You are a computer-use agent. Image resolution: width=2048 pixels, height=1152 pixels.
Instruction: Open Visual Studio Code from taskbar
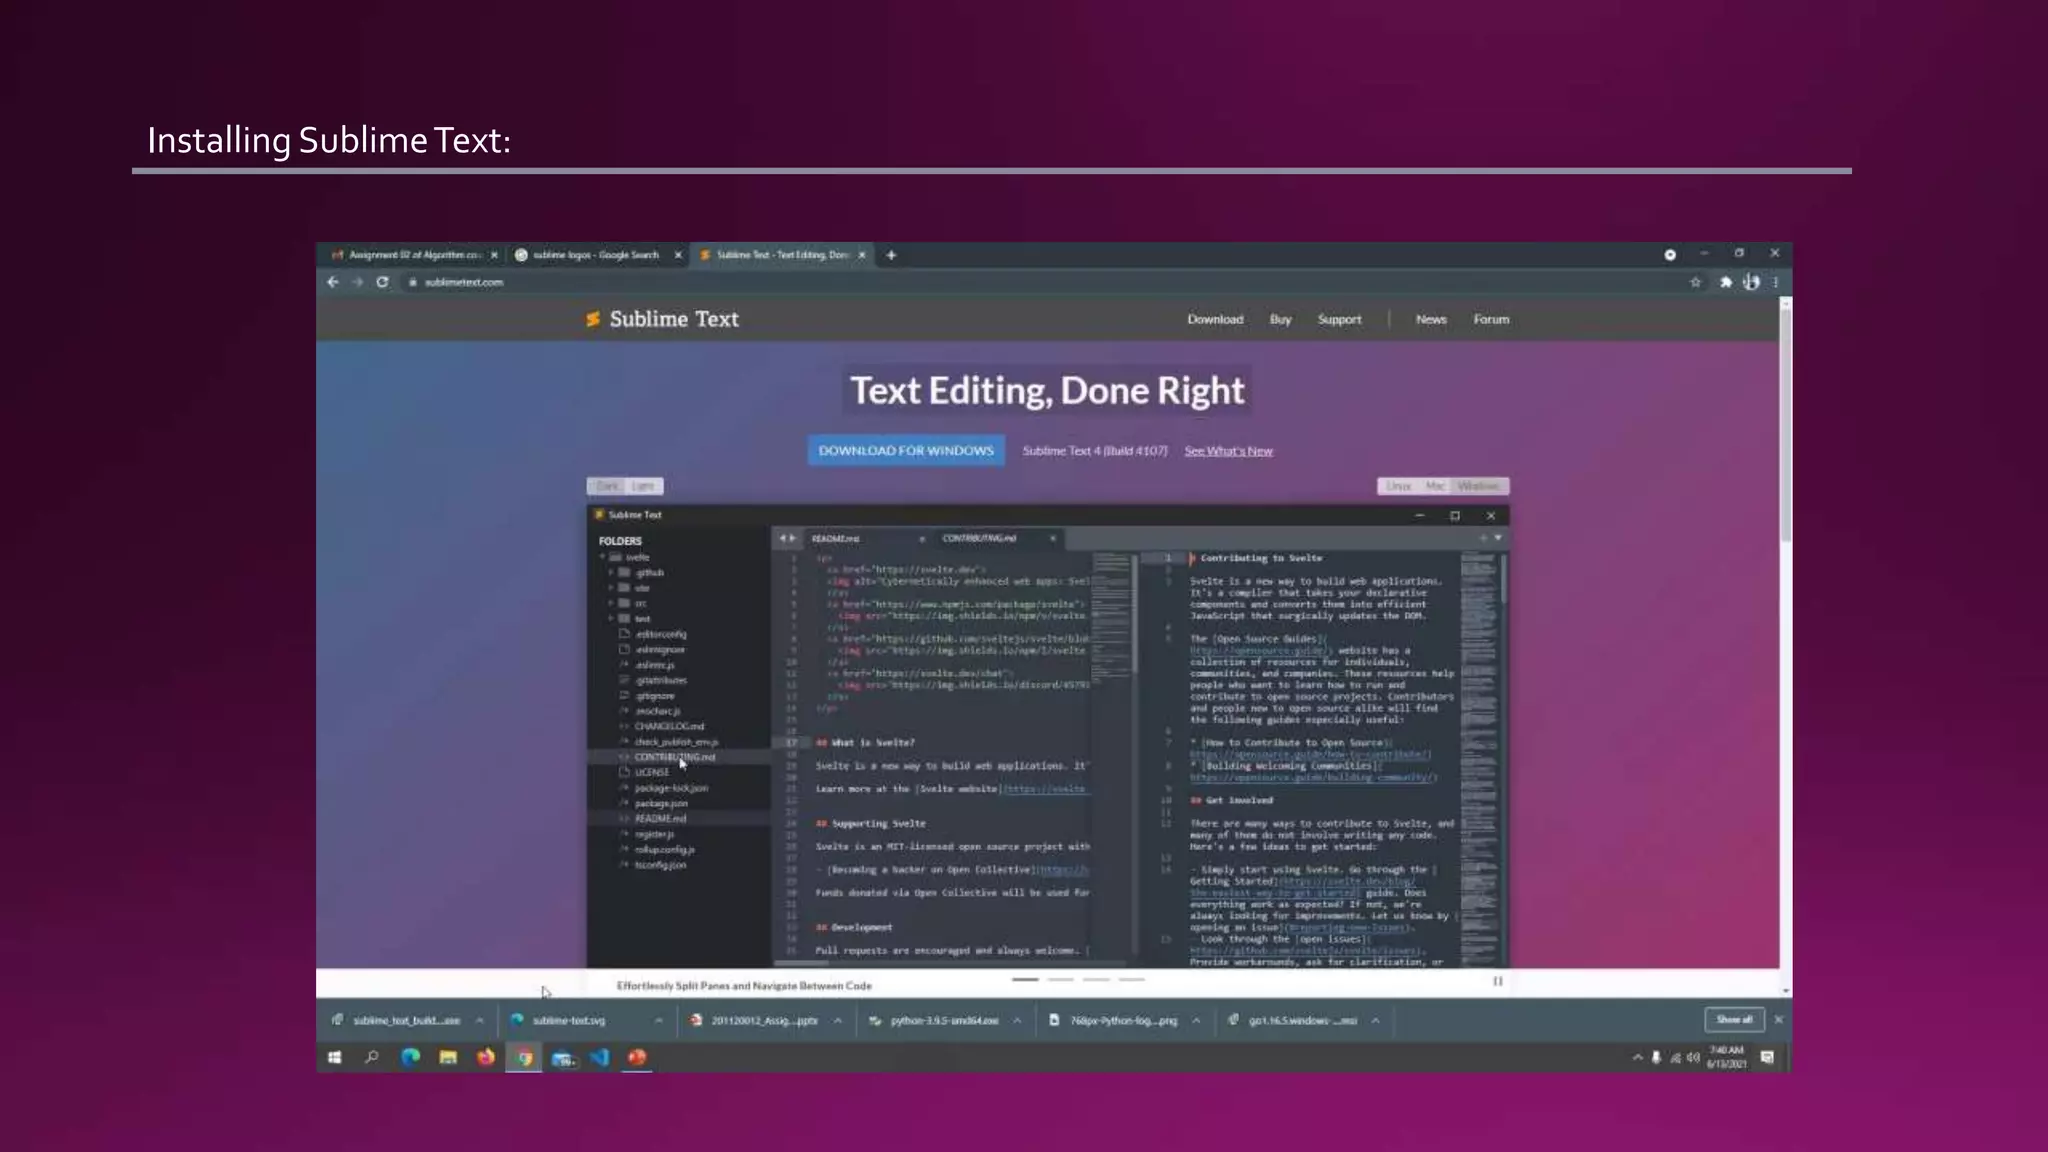[x=600, y=1057]
